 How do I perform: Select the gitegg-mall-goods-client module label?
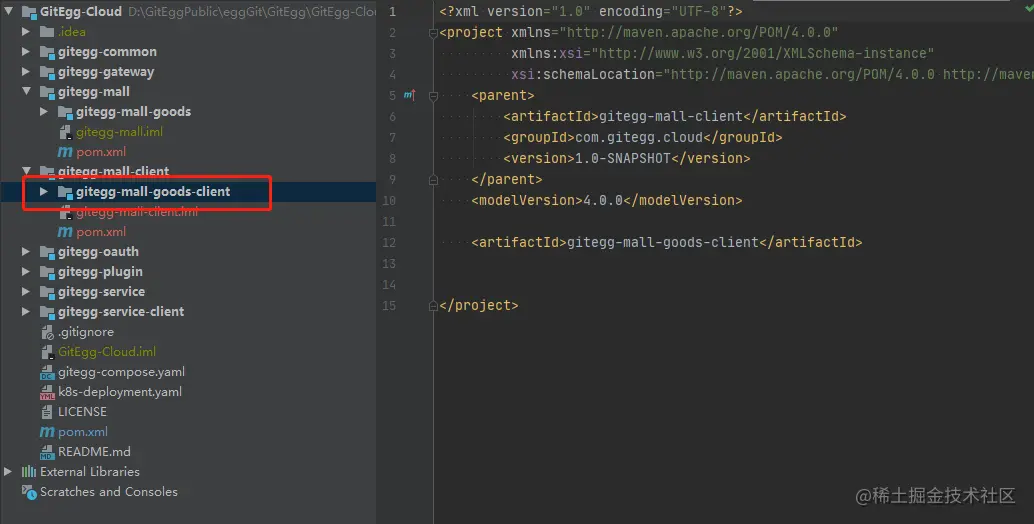point(153,191)
